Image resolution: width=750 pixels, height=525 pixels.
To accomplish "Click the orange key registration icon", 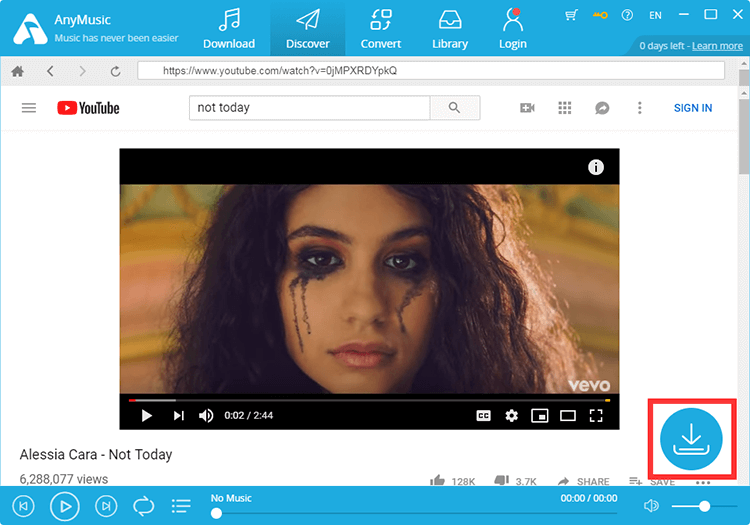I will [x=600, y=15].
